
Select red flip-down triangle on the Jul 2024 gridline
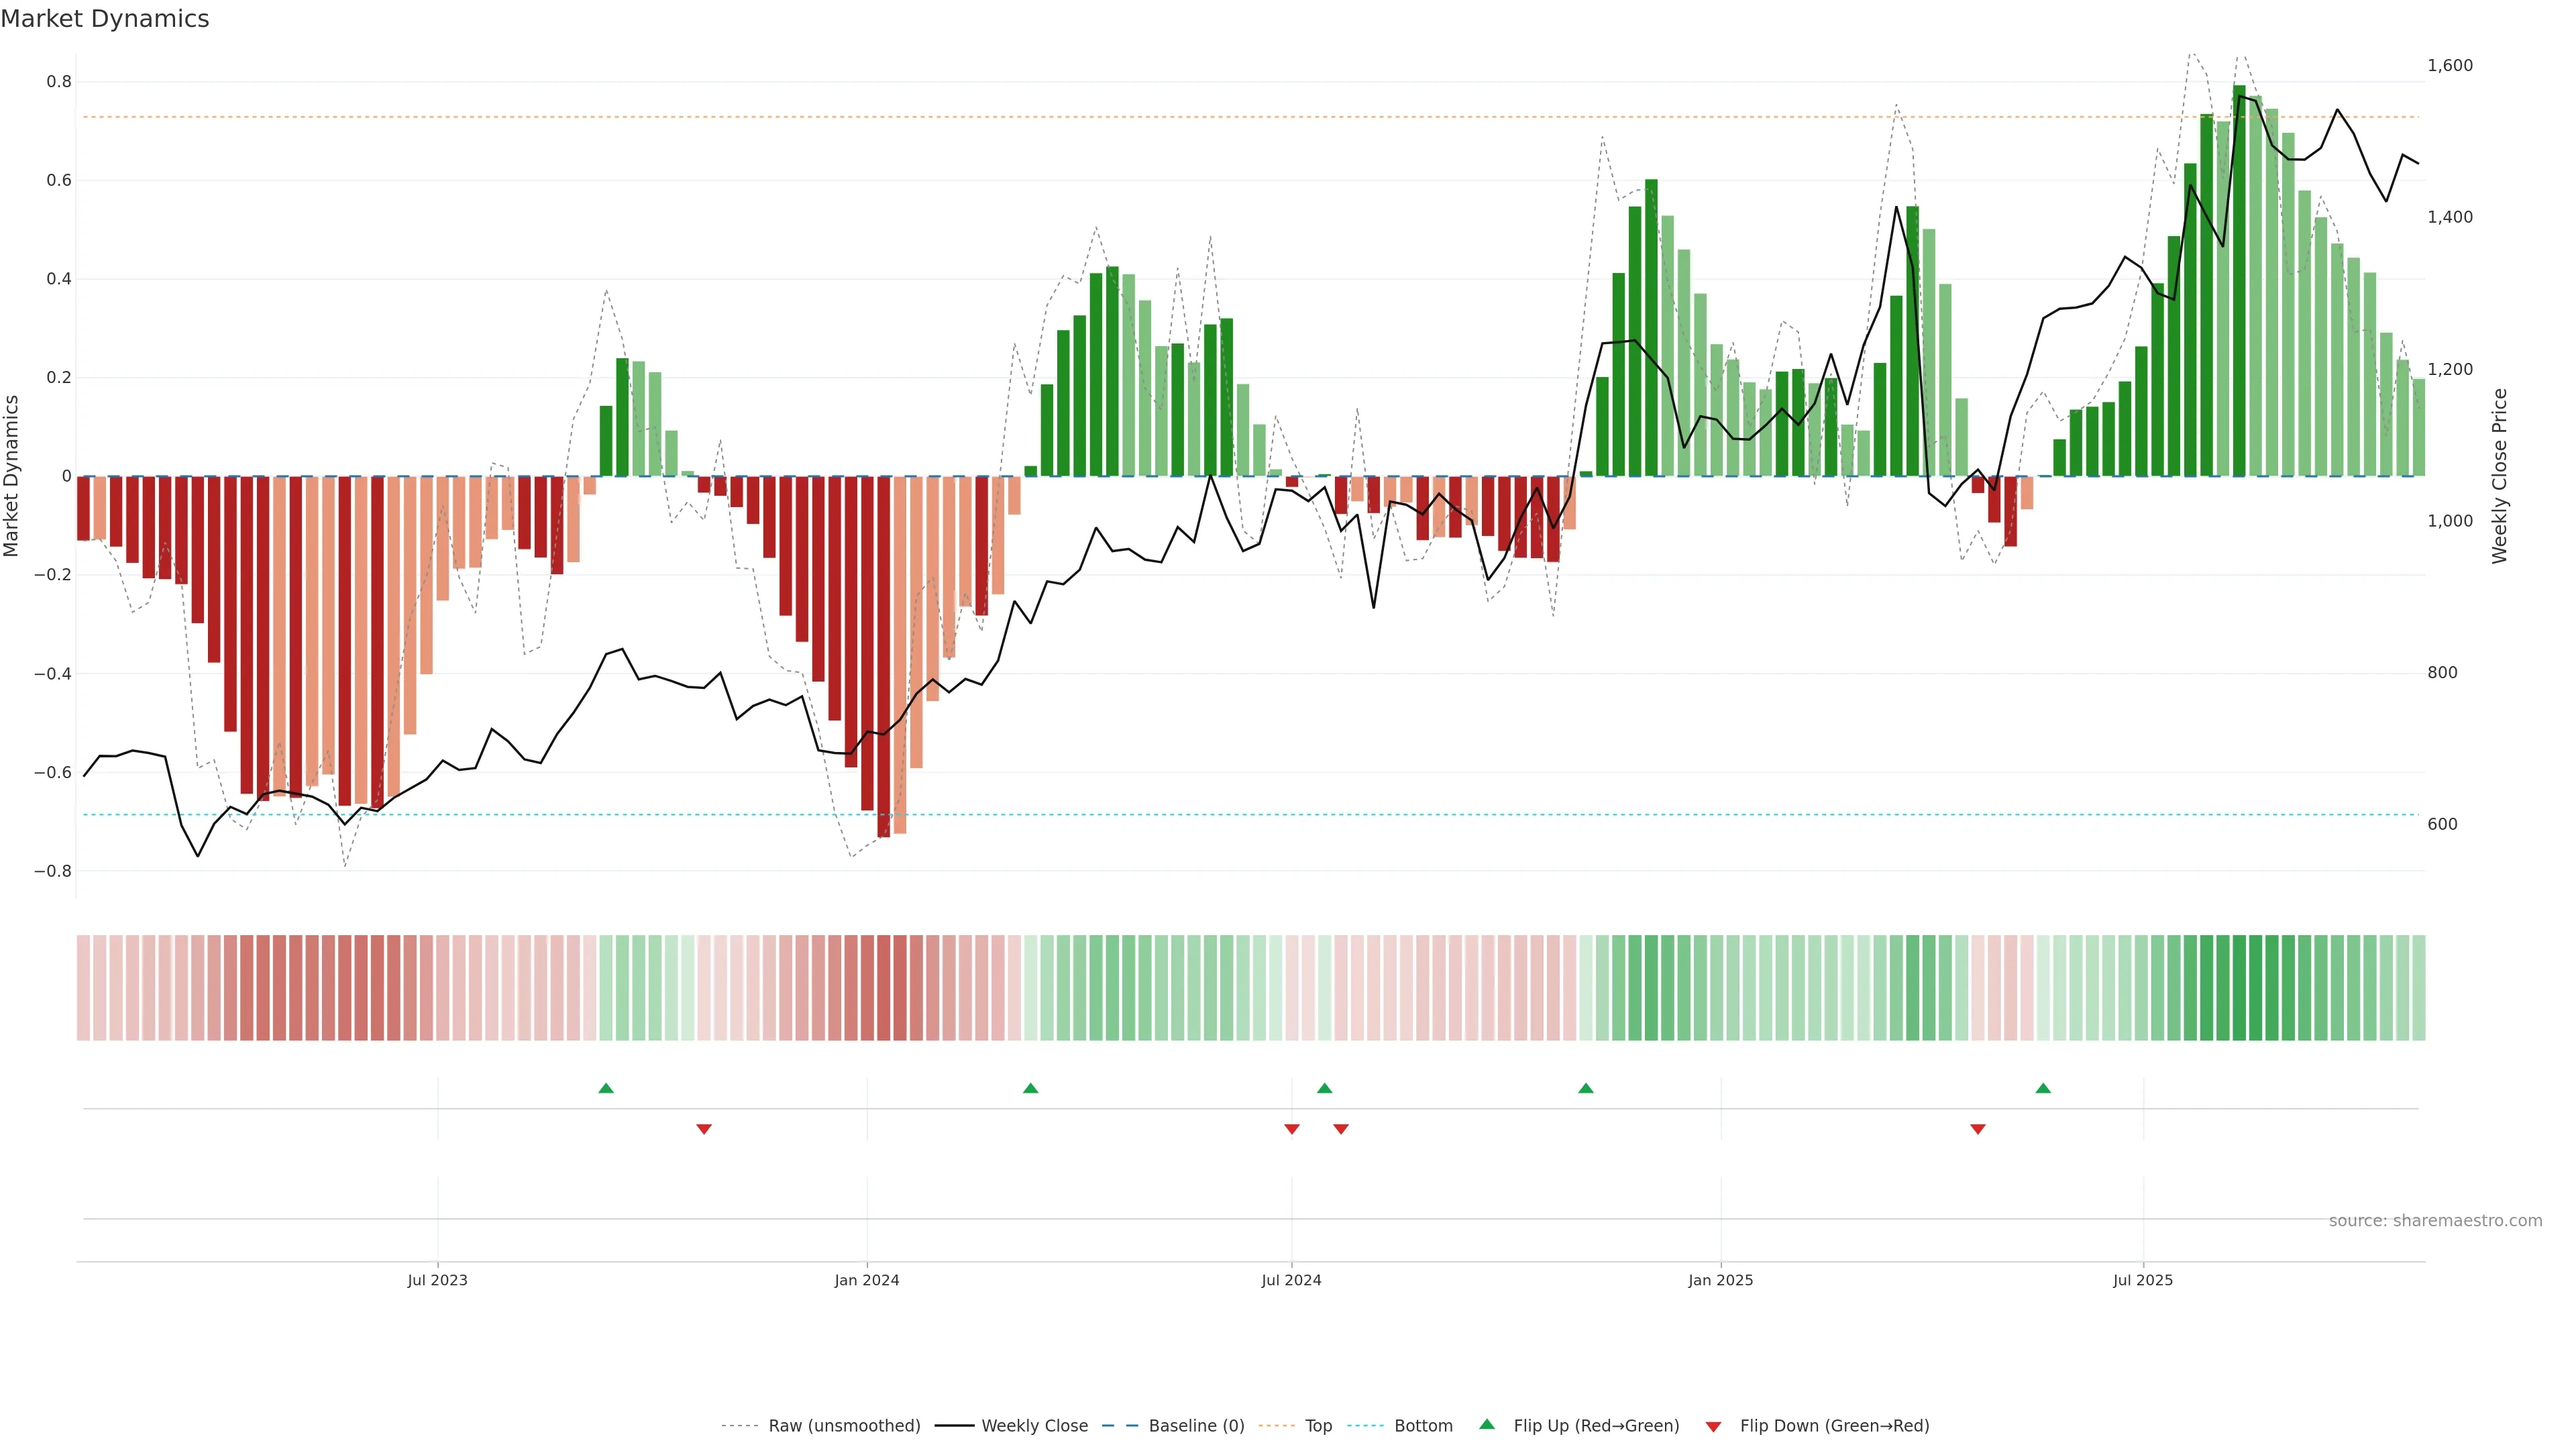coord(1292,1129)
